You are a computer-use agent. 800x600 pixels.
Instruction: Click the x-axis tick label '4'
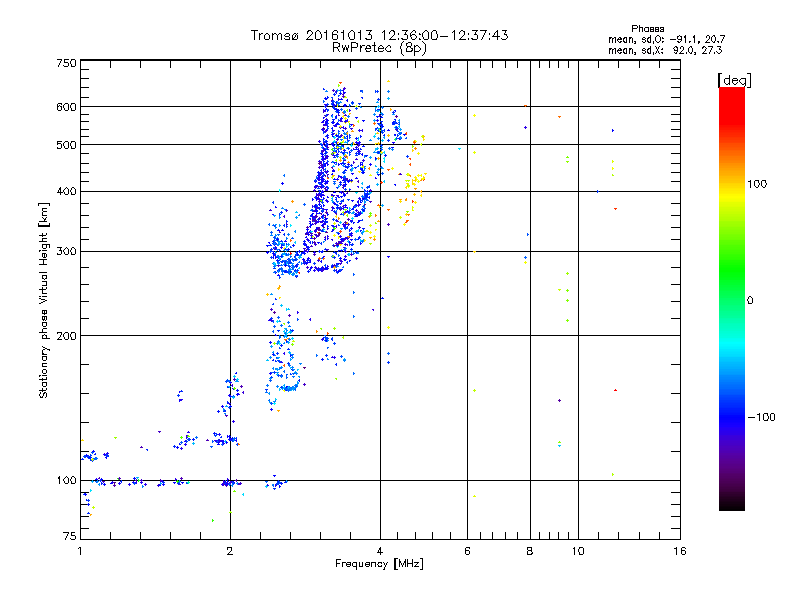pos(380,551)
